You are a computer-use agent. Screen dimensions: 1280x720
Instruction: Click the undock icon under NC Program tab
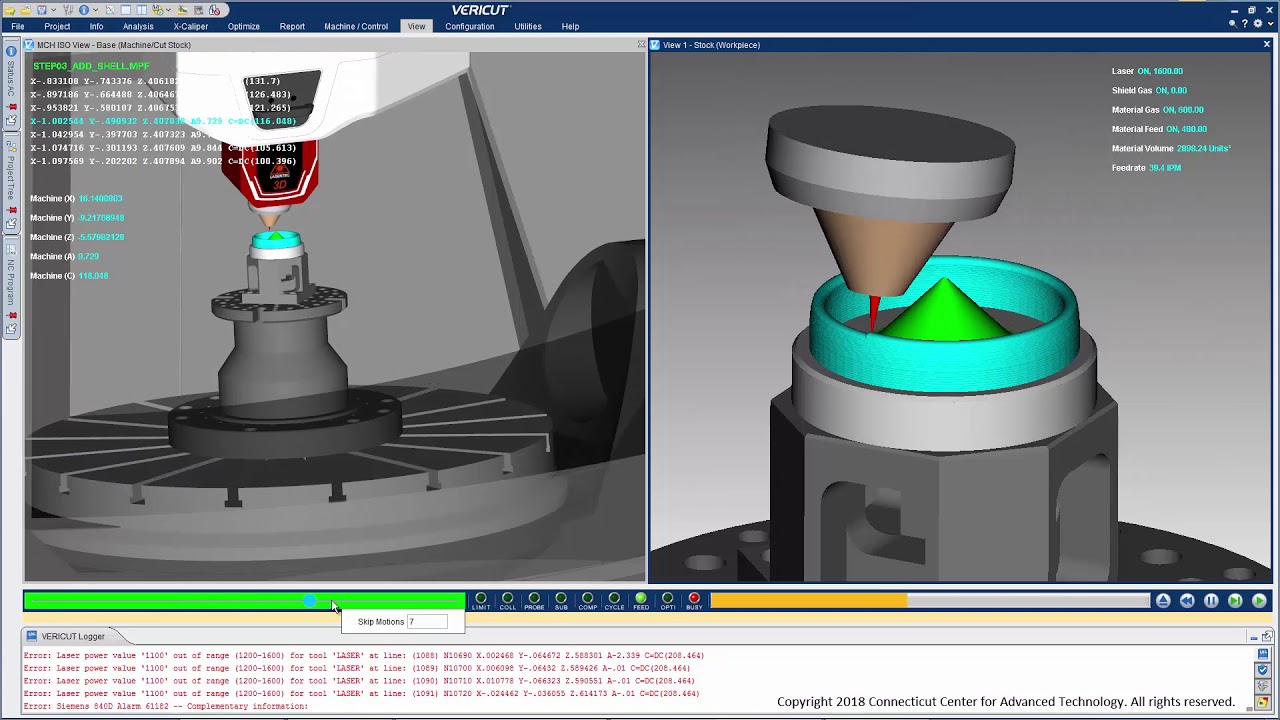tap(11, 329)
